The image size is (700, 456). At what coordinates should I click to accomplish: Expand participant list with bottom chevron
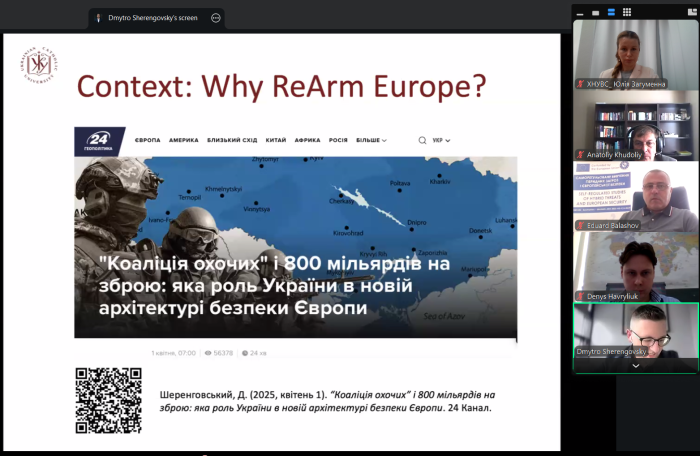tap(635, 366)
